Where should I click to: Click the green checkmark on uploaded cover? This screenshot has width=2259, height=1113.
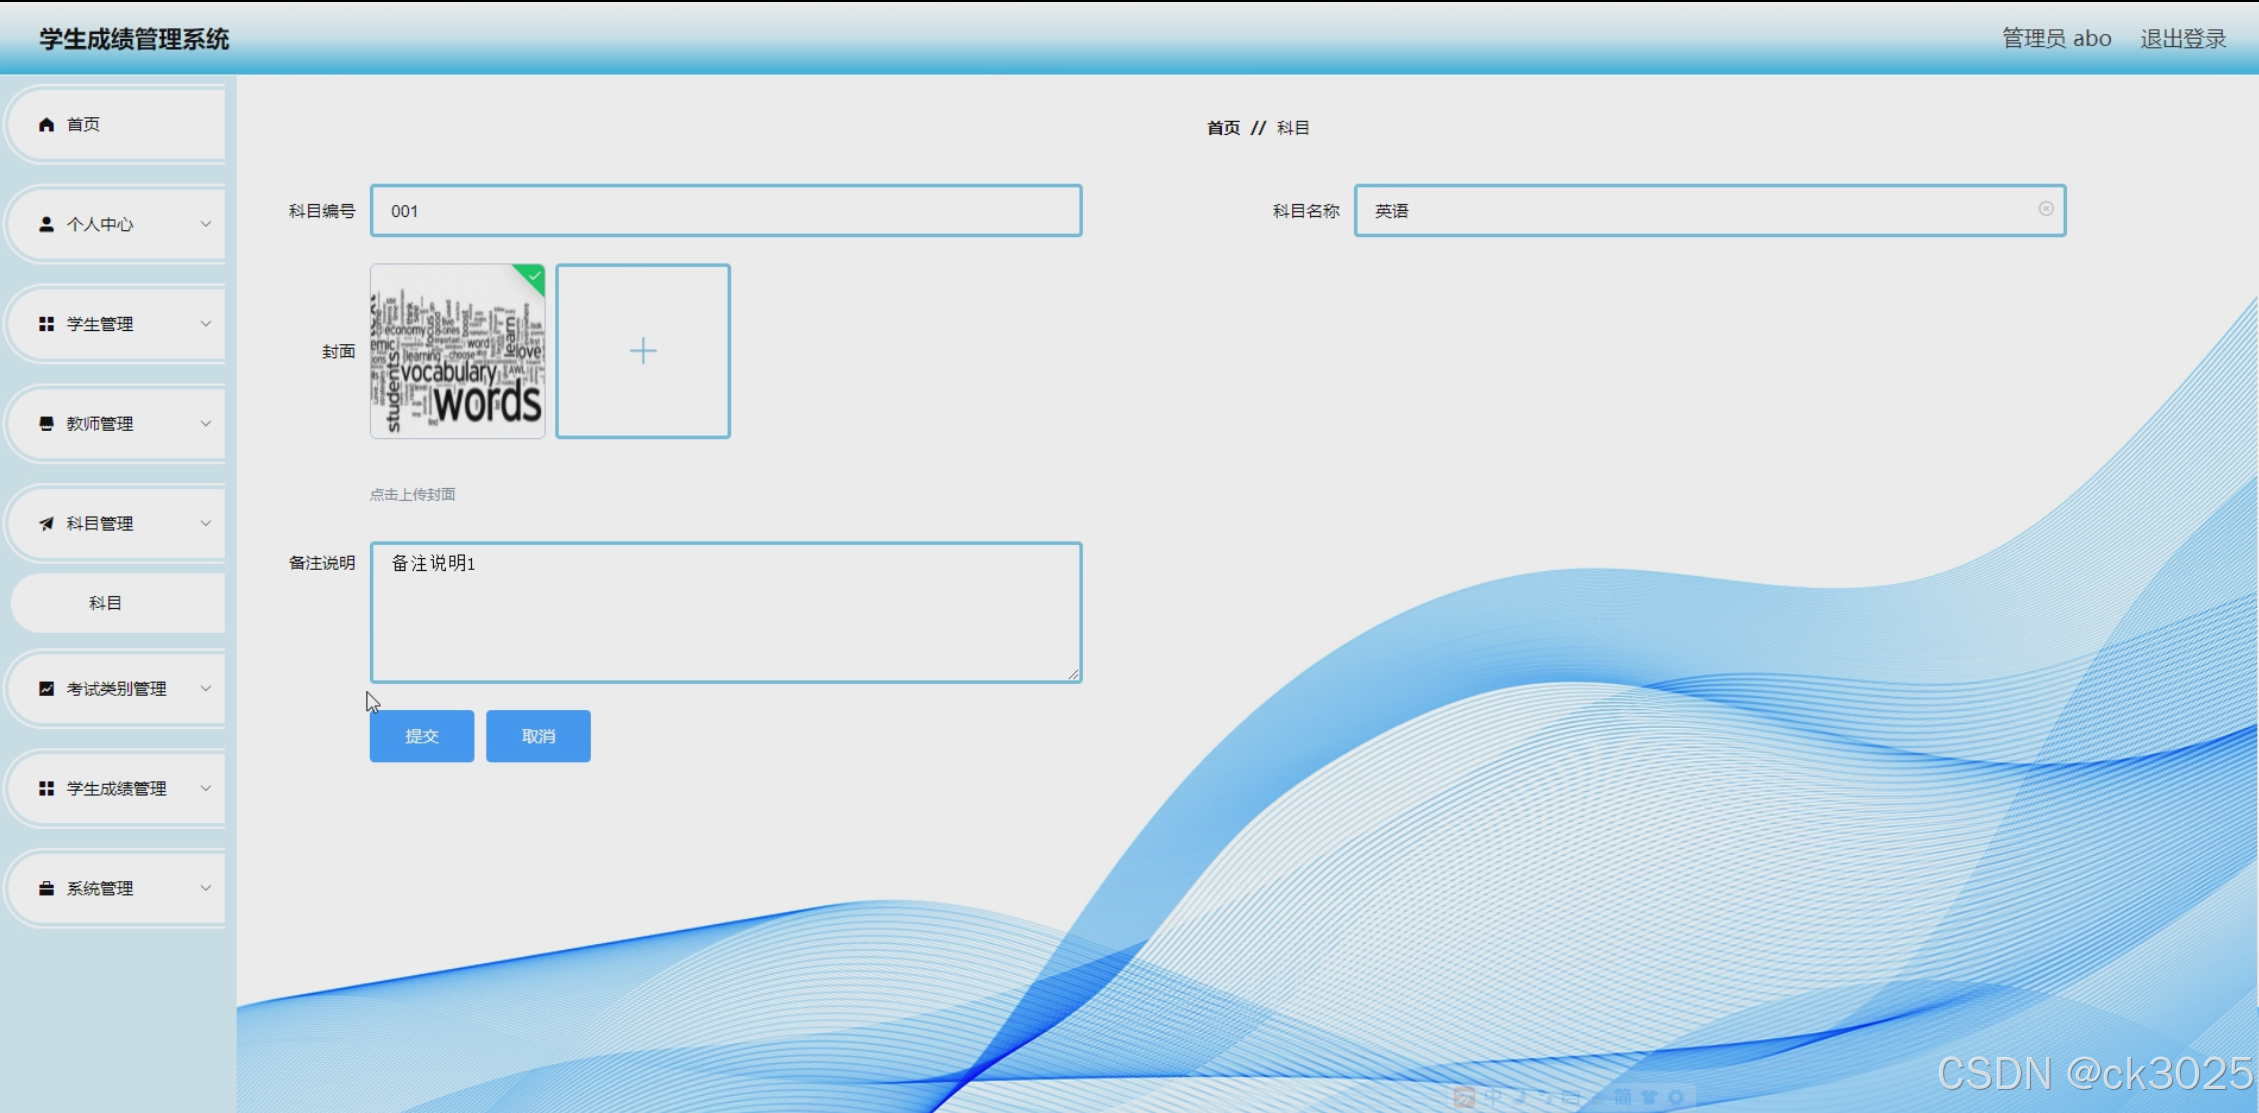point(534,276)
